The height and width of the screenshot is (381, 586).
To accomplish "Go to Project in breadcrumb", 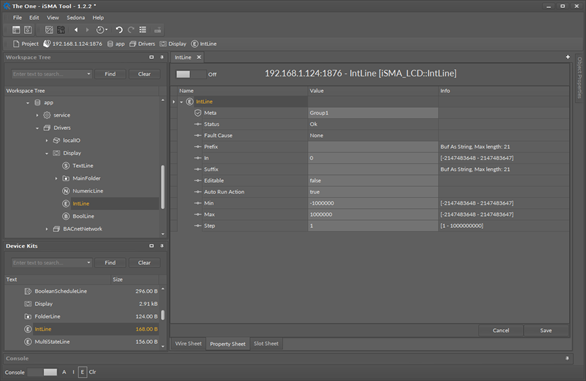I will [25, 44].
